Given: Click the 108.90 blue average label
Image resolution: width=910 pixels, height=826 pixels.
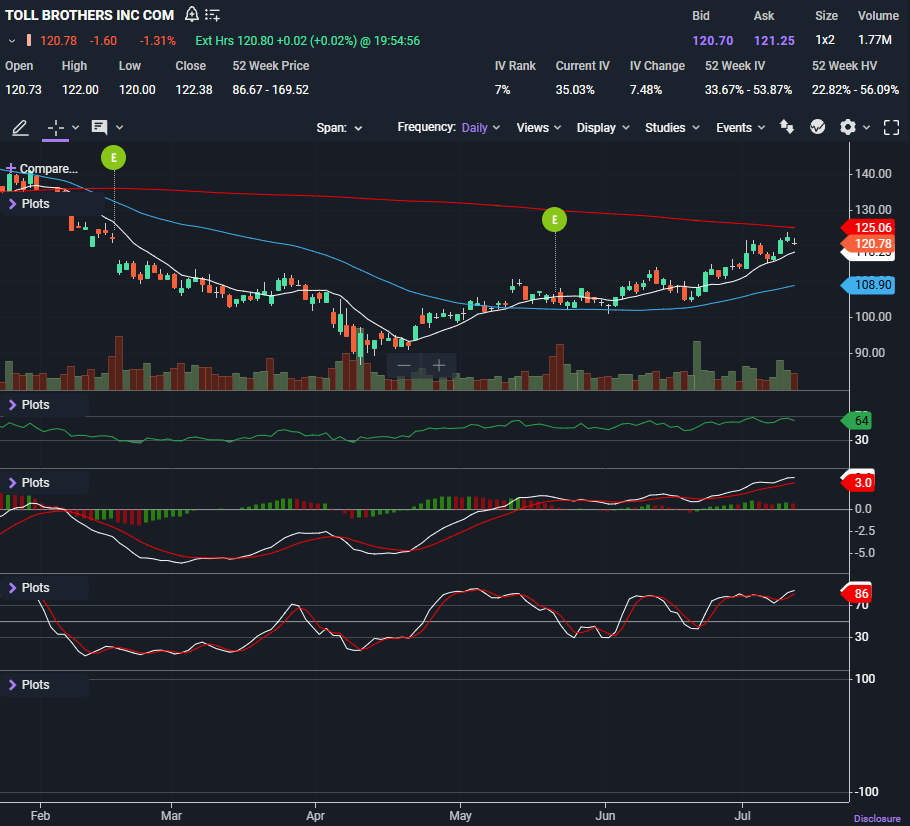Looking at the screenshot, I should click(868, 285).
